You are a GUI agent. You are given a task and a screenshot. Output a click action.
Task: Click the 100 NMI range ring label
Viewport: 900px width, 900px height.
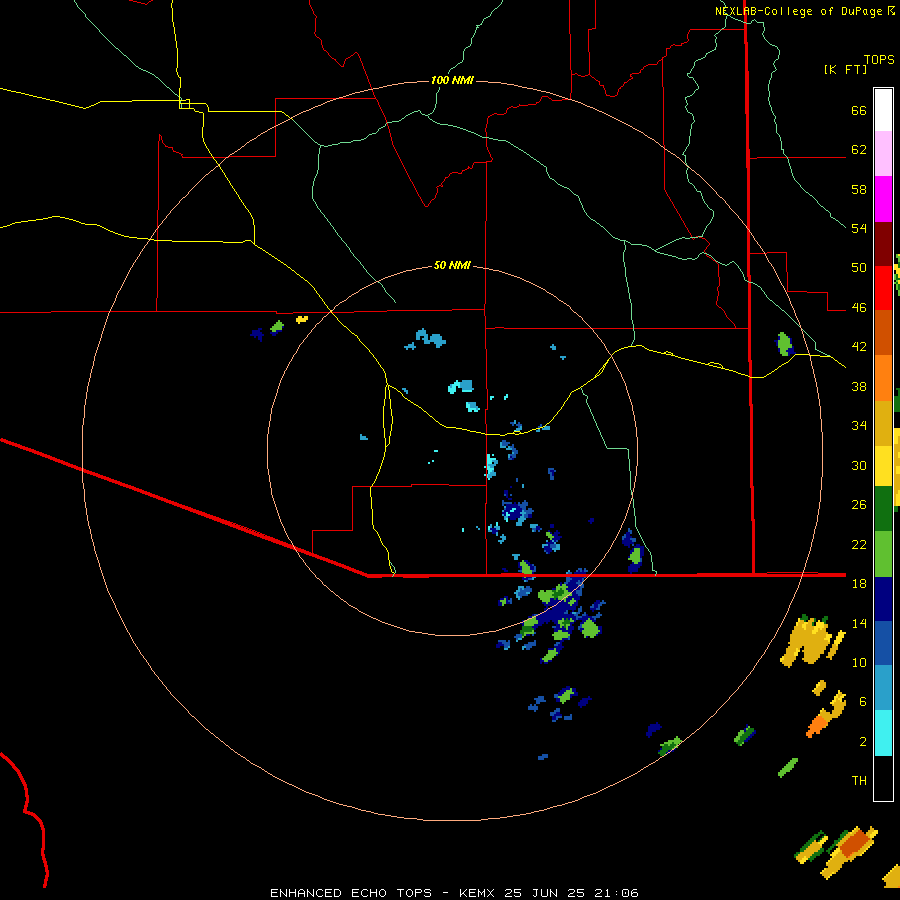pyautogui.click(x=452, y=80)
